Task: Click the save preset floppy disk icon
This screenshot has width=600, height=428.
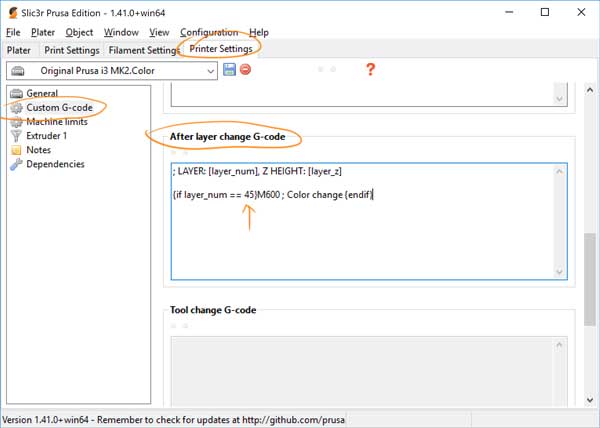Action: pos(229,70)
